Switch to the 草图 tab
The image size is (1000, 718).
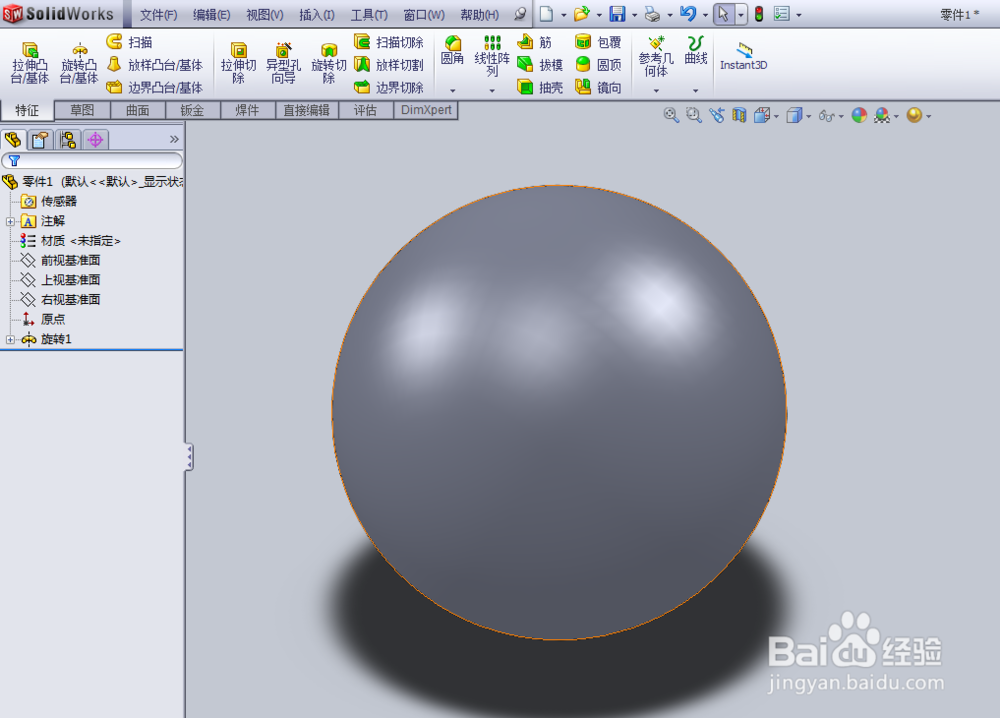click(x=83, y=110)
